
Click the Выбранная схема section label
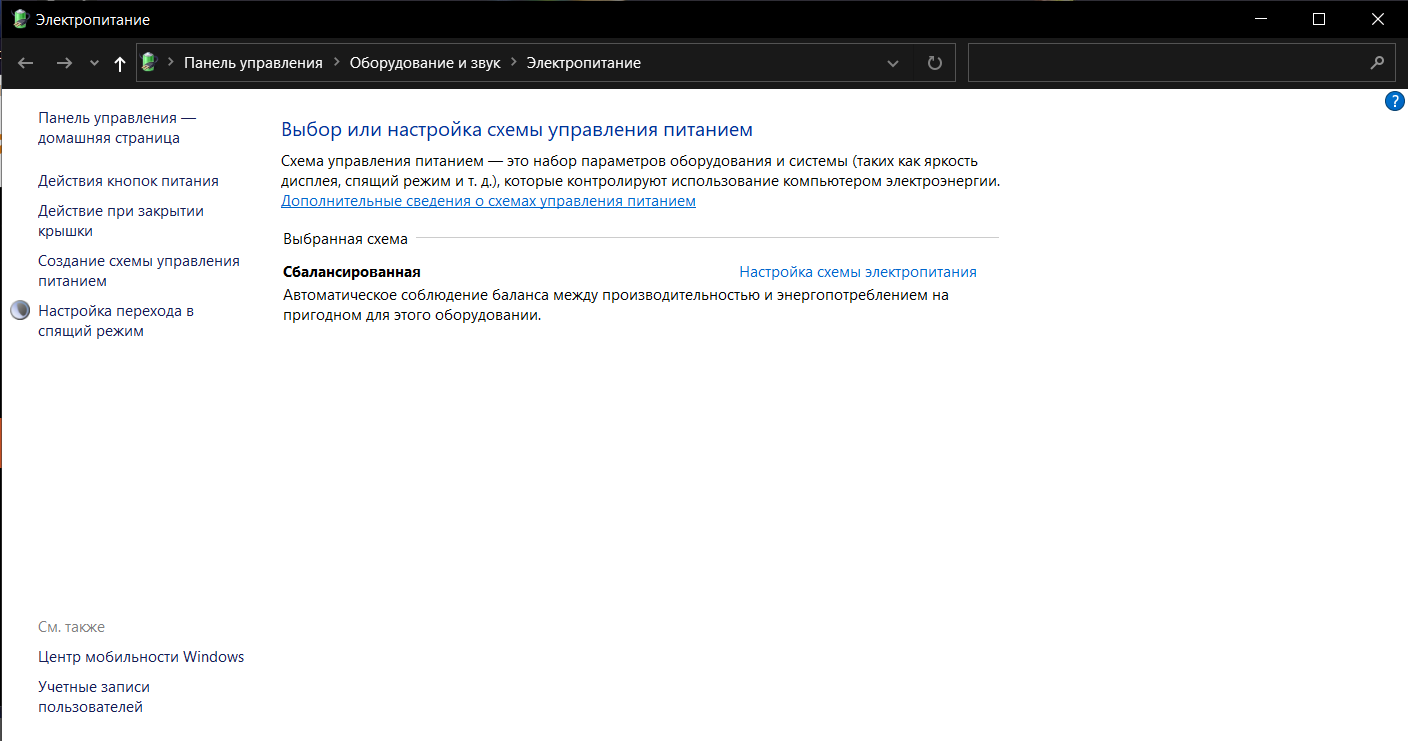345,239
